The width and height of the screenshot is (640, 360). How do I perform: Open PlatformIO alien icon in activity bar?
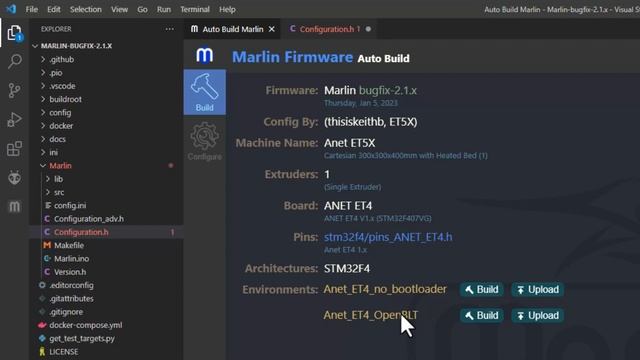click(x=15, y=178)
